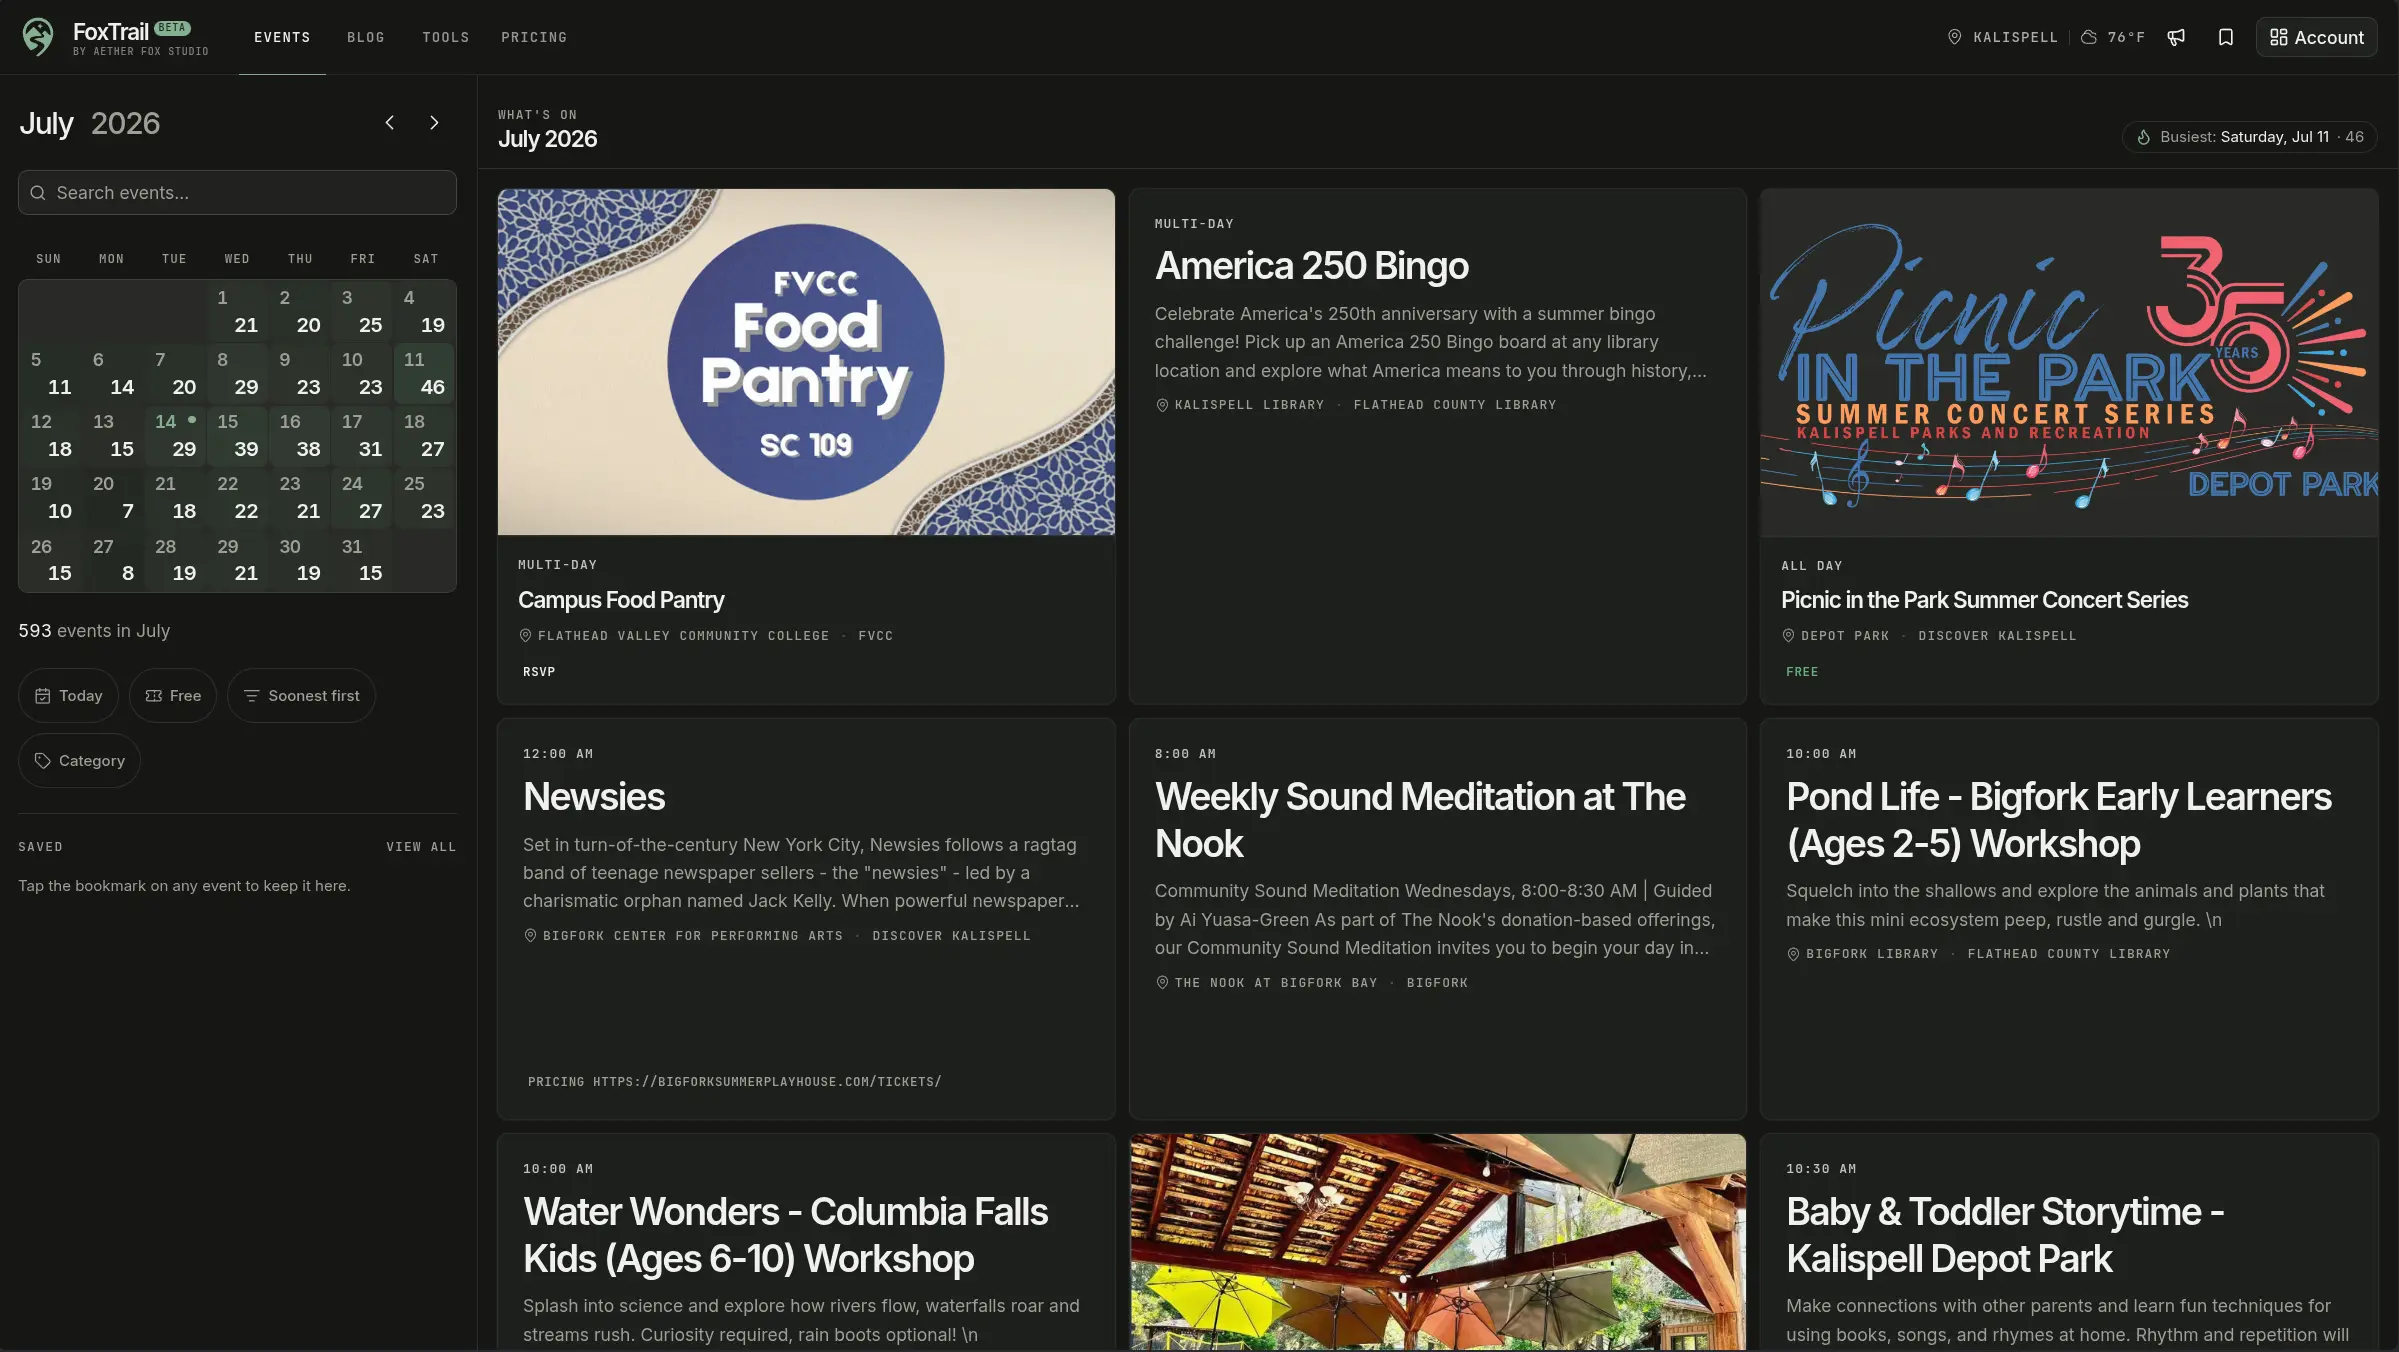This screenshot has height=1352, width=2399.
Task: Click the FoxTrail fox logo
Action: pyautogui.click(x=38, y=37)
